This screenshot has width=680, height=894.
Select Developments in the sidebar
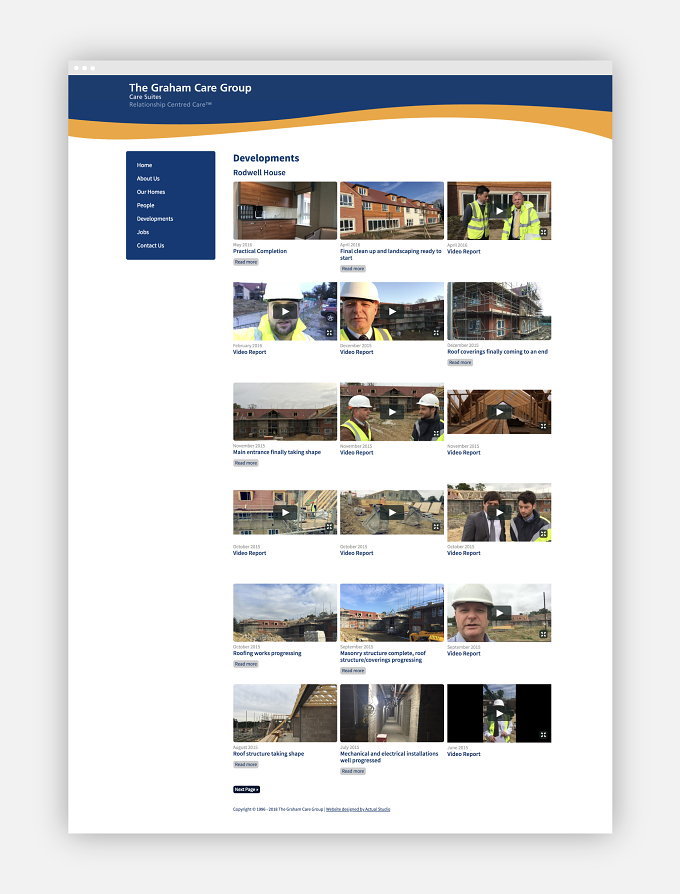point(154,218)
